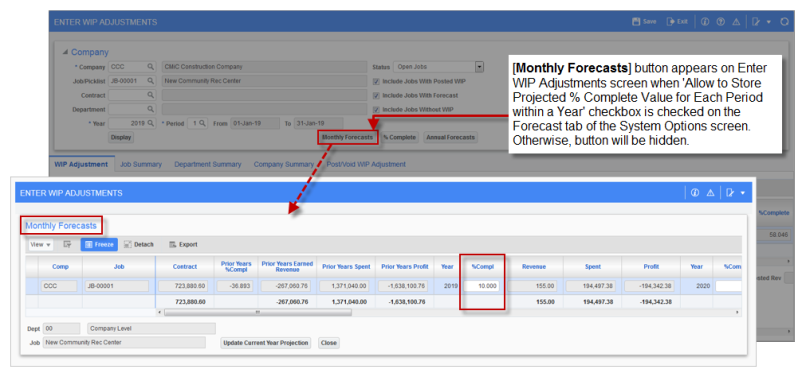Viewport: 802px width, 373px height.
Task: Click Update Current Year Projection button
Action: (266, 343)
